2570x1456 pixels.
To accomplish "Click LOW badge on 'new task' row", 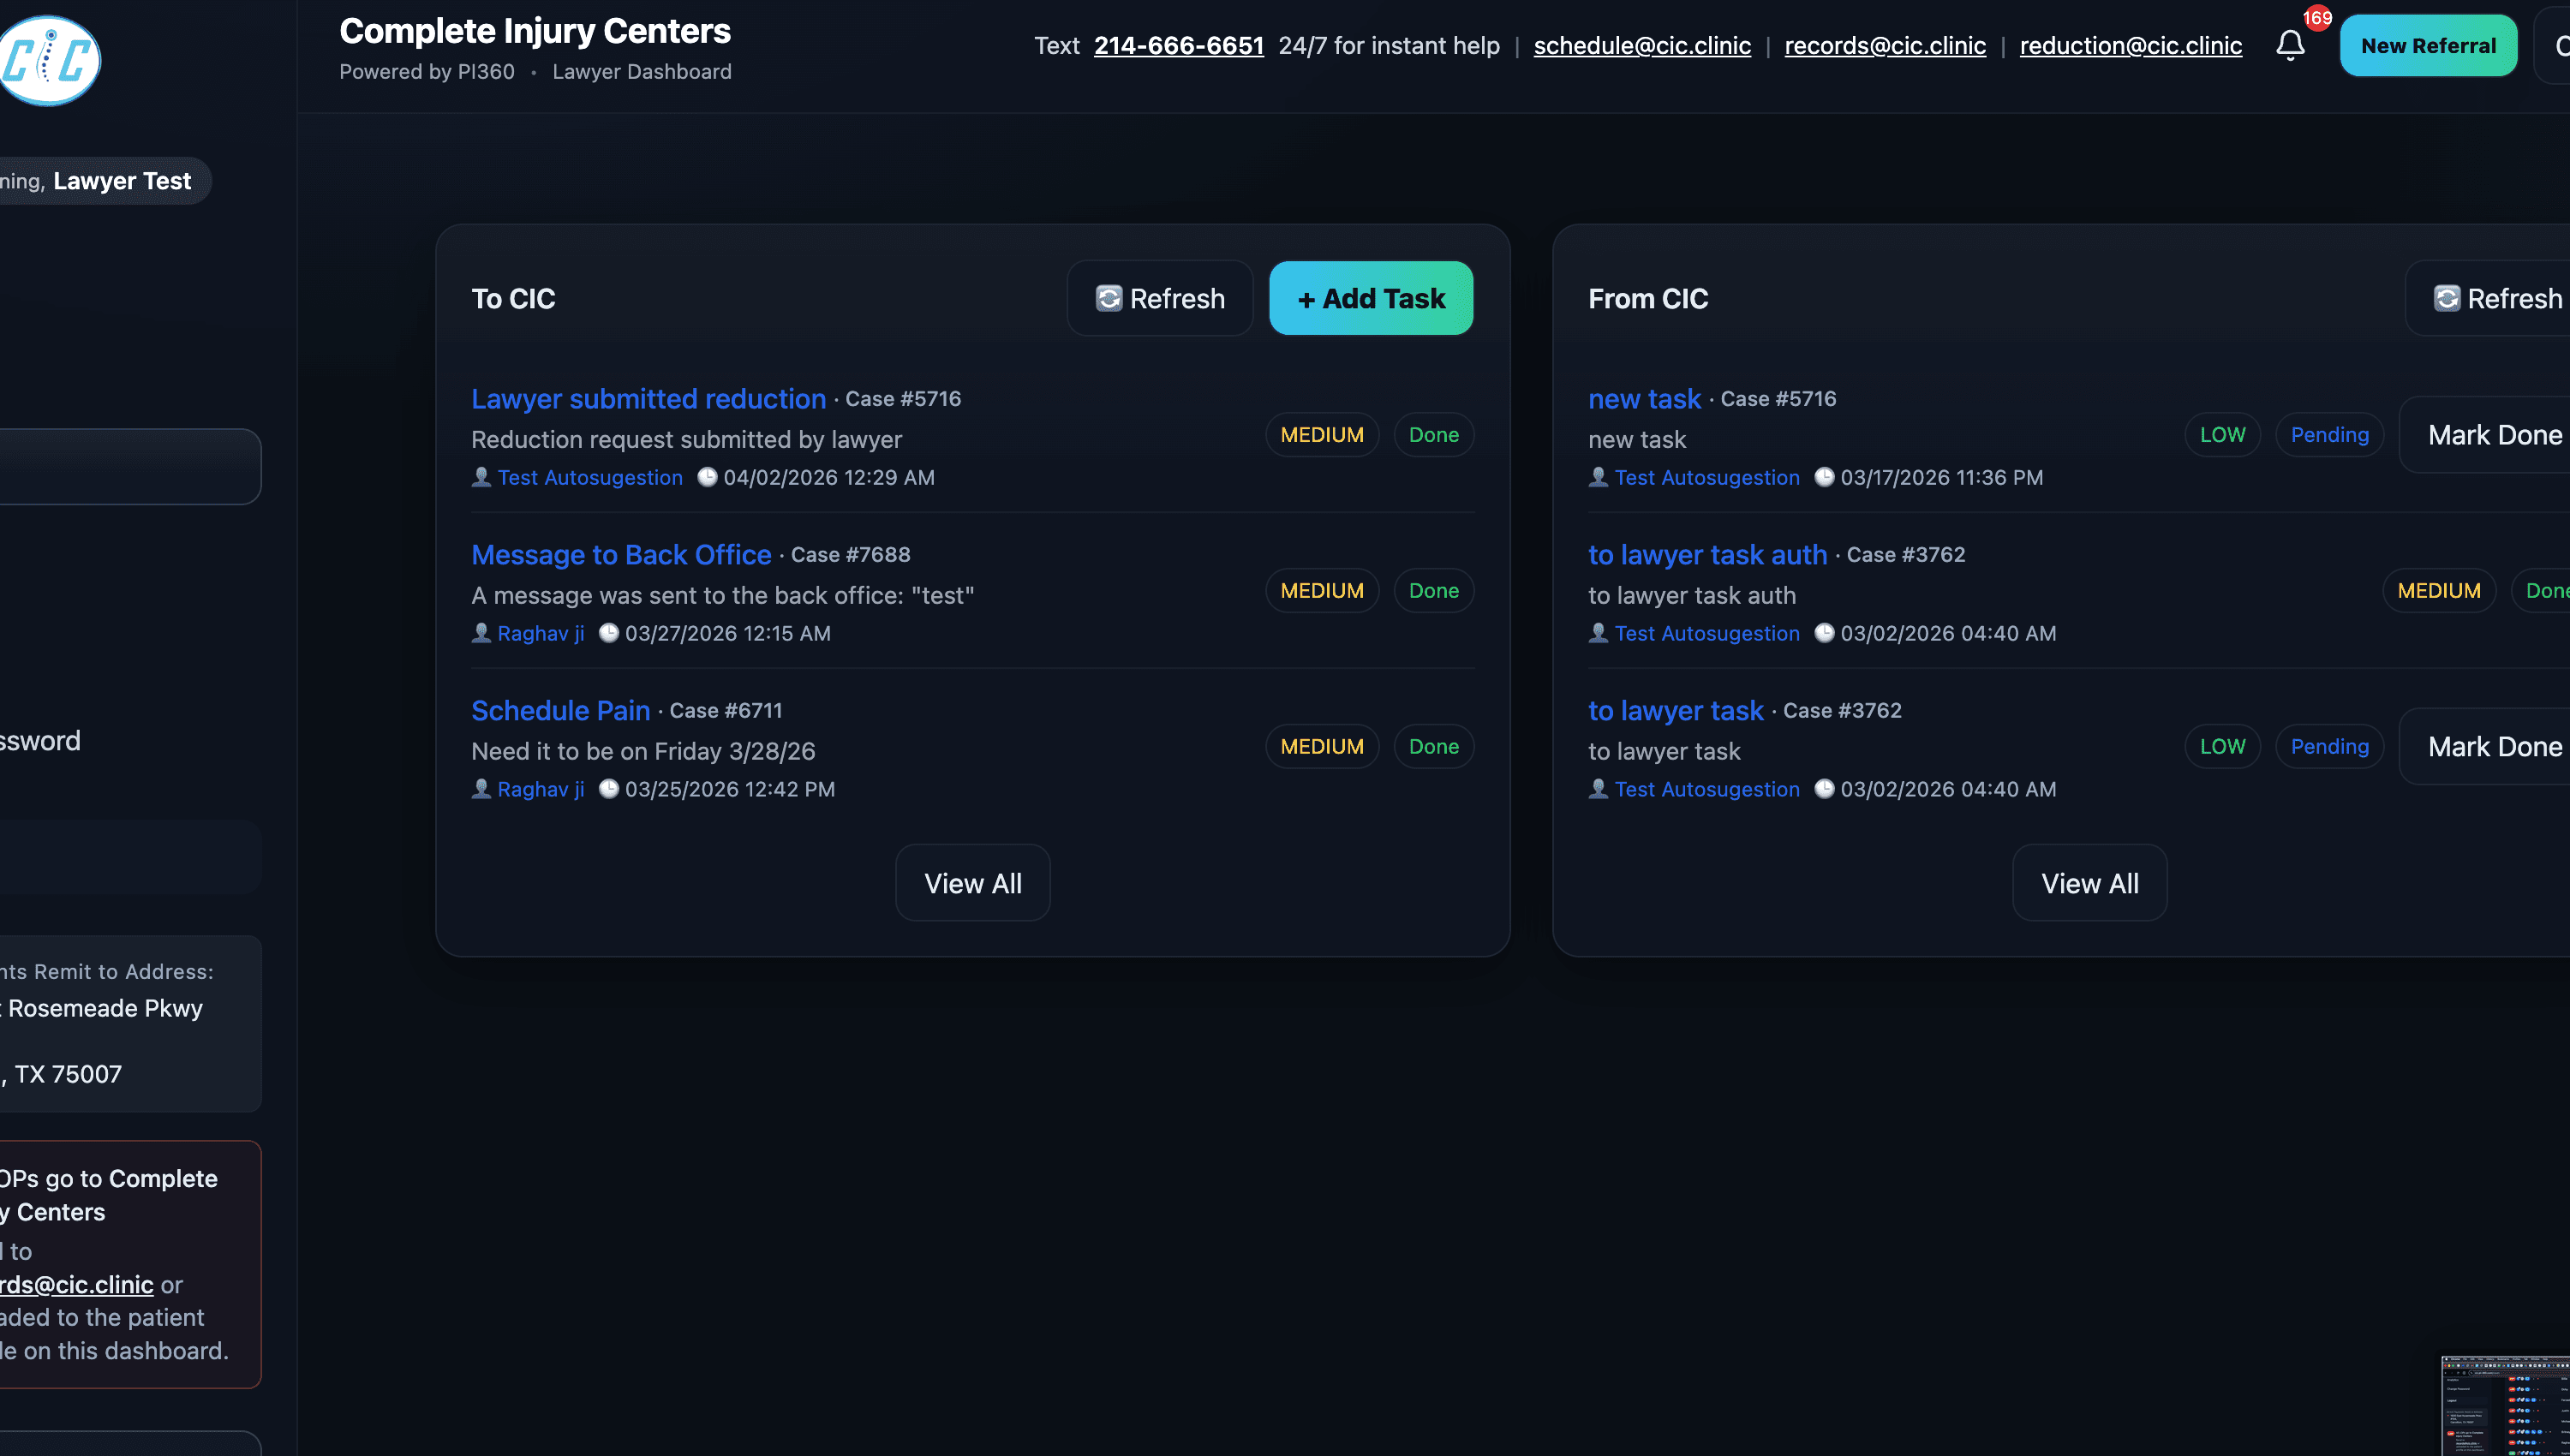I will click(x=2221, y=435).
